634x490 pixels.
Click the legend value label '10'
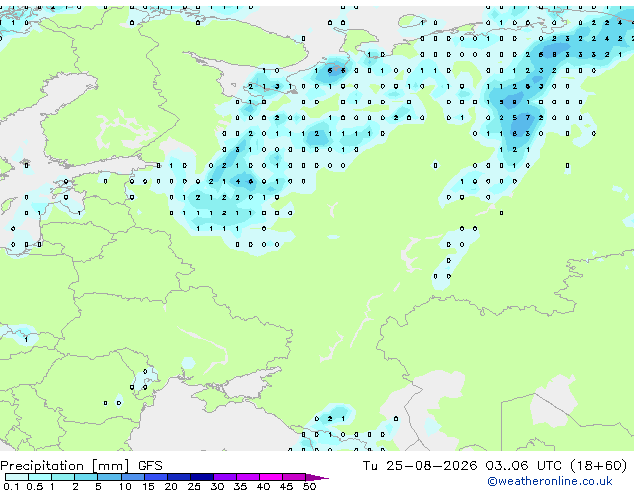coord(125,486)
